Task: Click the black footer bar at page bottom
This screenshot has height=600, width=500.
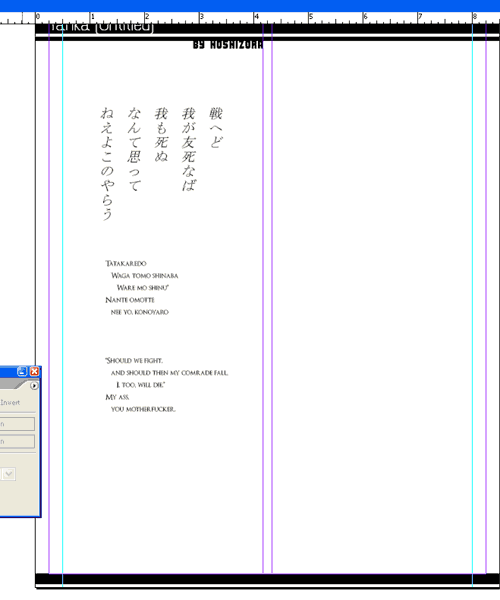Action: [x=267, y=579]
